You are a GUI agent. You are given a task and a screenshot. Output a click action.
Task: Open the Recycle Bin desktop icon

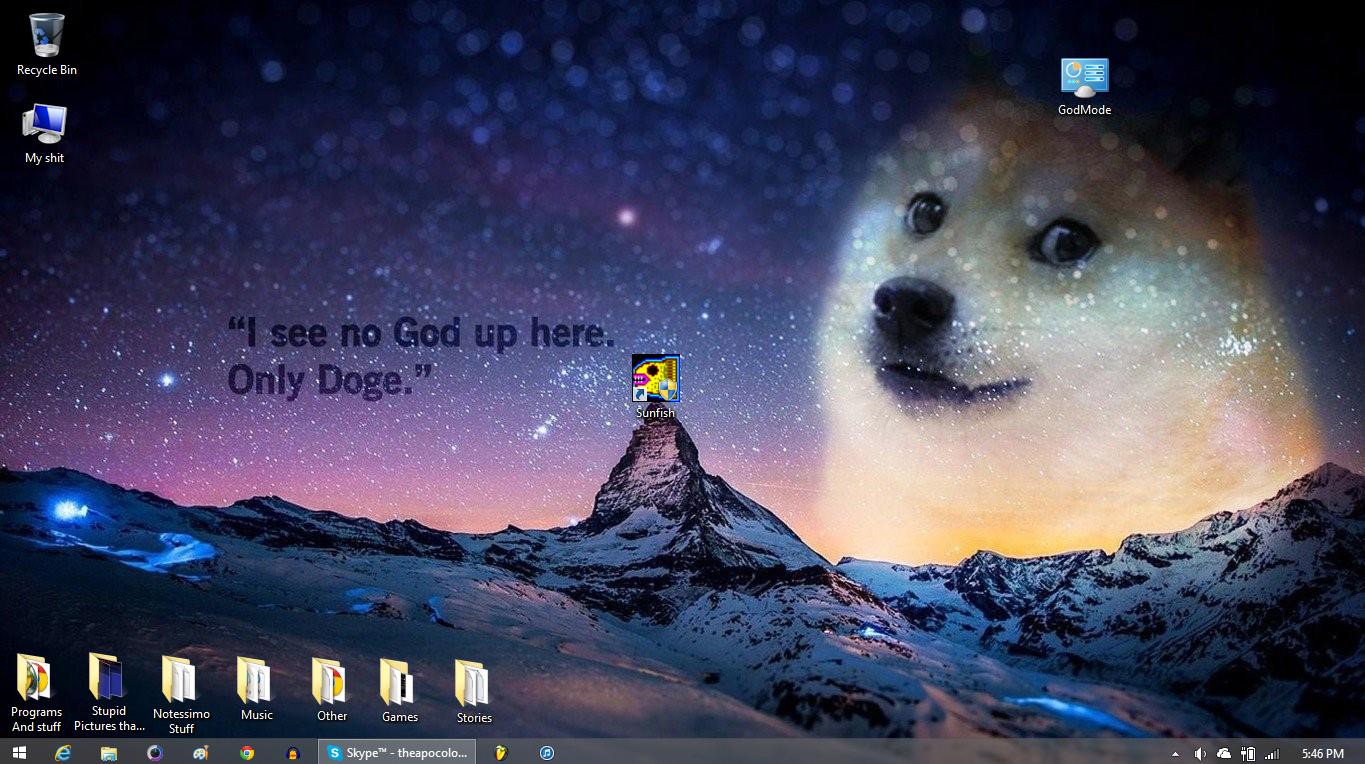[x=46, y=36]
